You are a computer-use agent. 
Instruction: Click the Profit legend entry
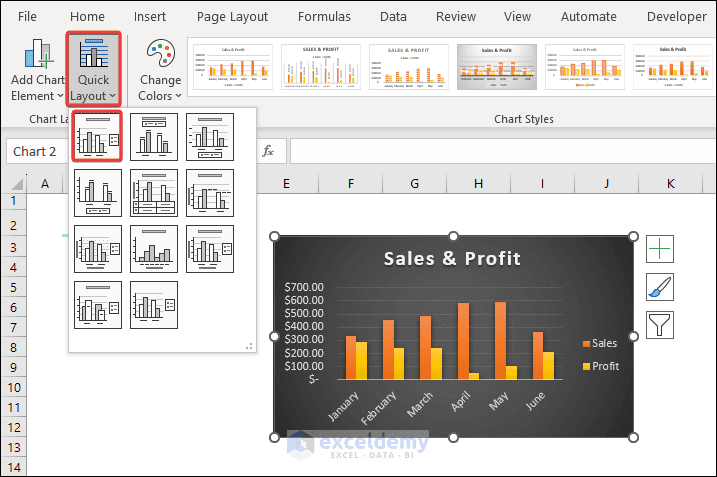tap(601, 366)
